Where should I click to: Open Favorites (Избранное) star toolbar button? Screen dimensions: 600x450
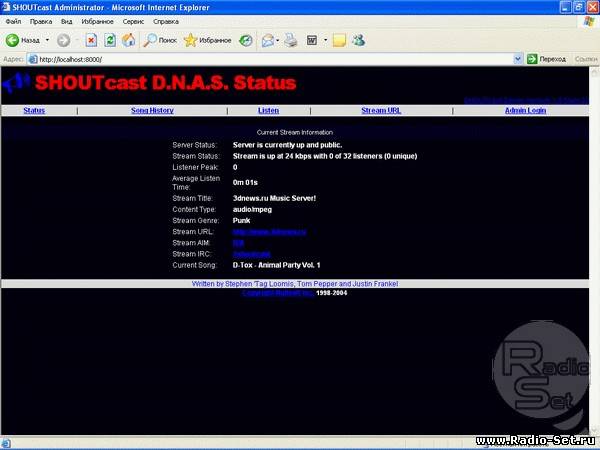point(204,41)
